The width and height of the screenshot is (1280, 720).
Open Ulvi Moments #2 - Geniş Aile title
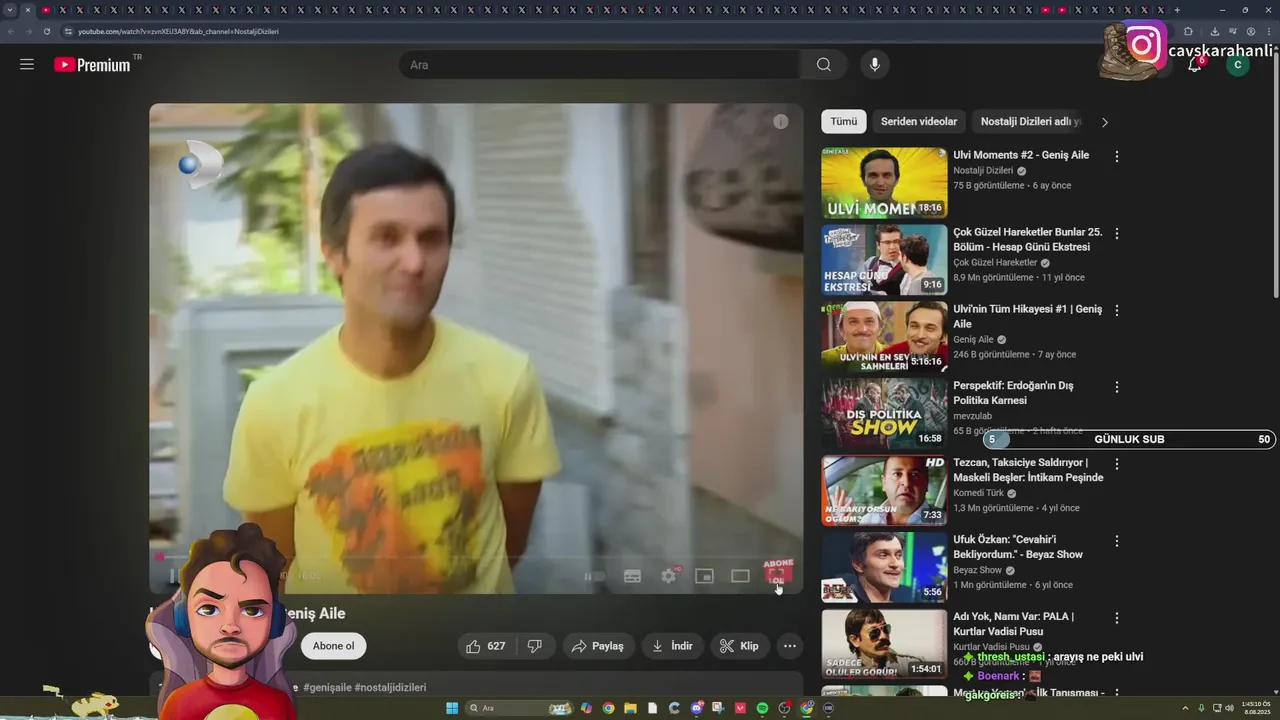click(x=1021, y=155)
